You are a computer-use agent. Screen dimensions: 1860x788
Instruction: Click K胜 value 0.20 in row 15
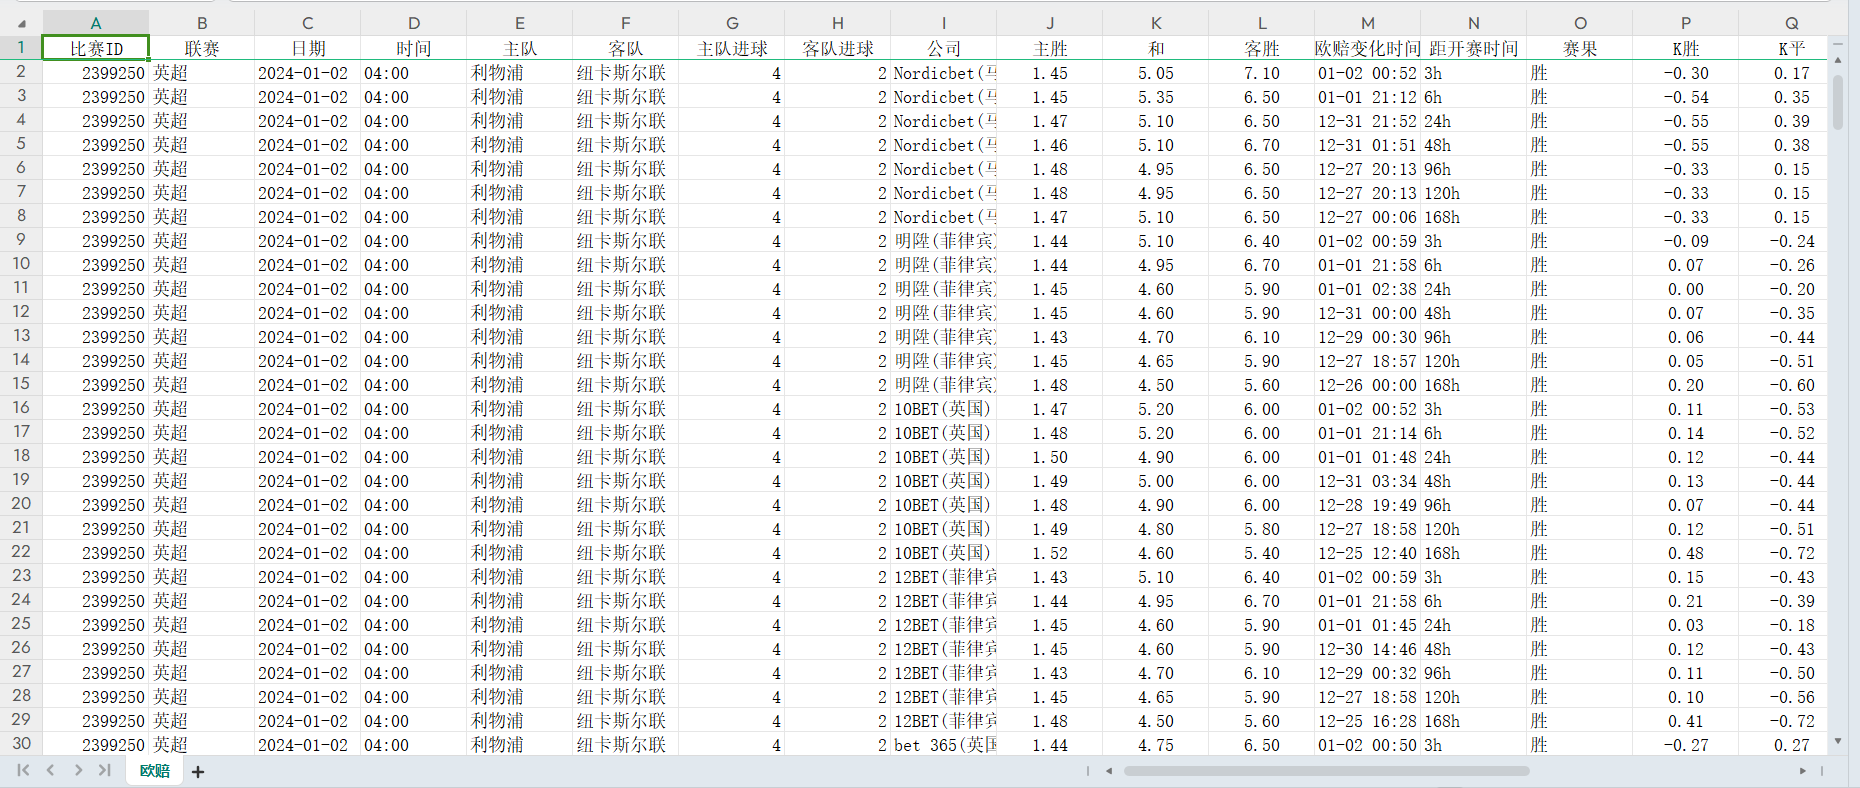click(1686, 385)
